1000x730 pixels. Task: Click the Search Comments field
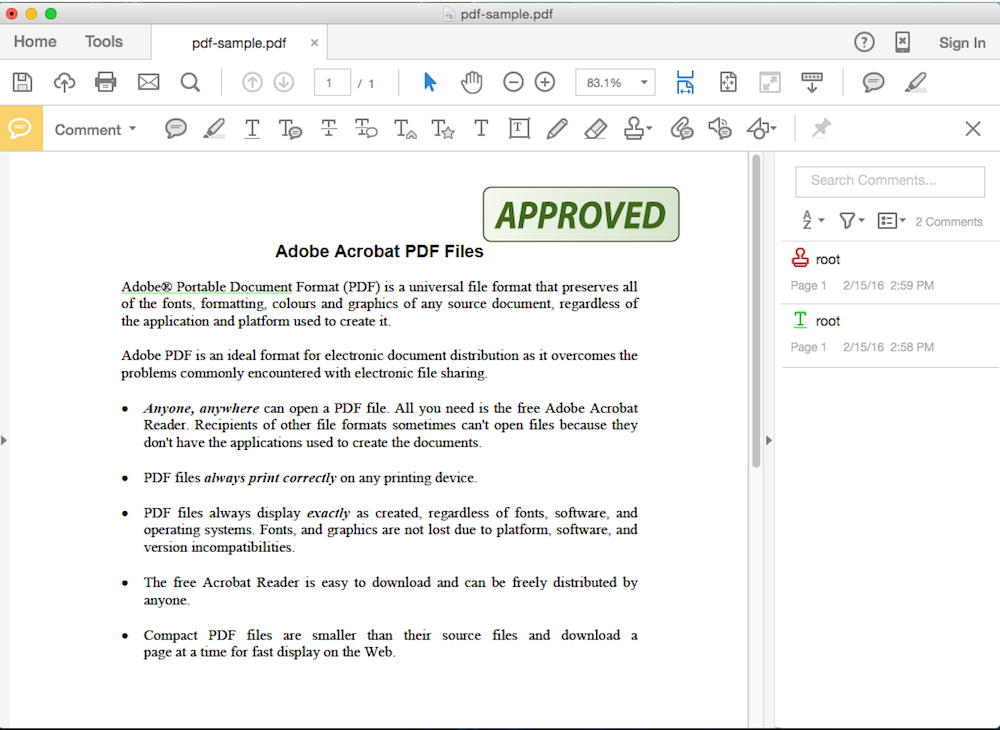(890, 181)
